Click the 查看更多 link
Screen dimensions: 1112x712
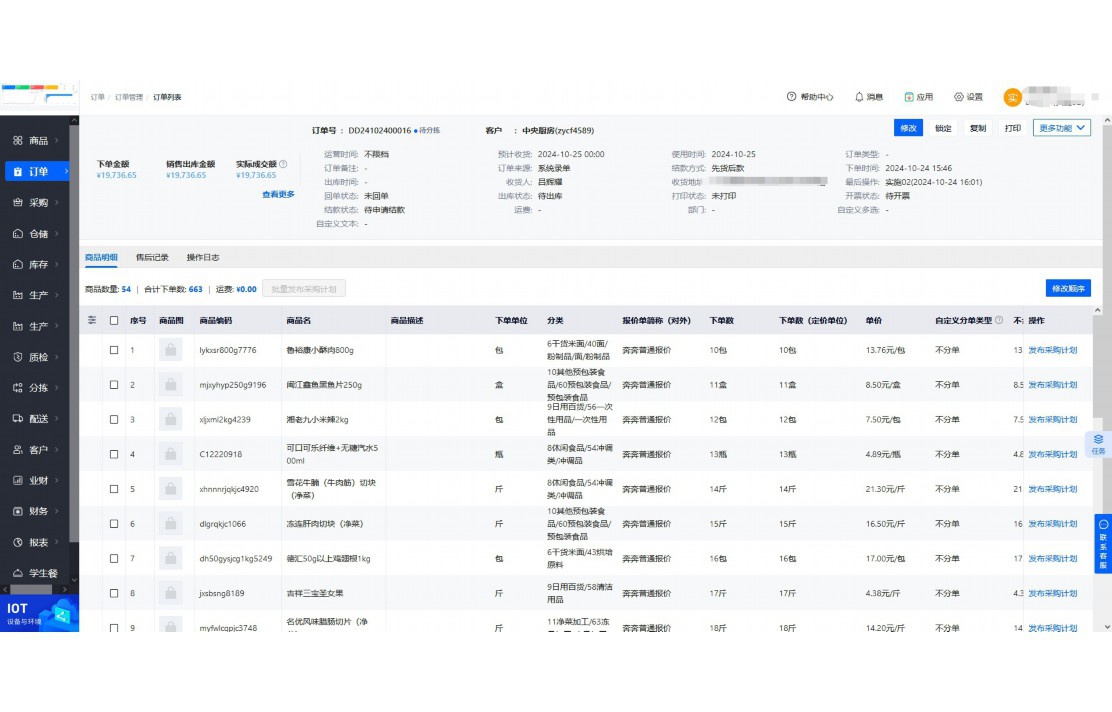coord(278,194)
